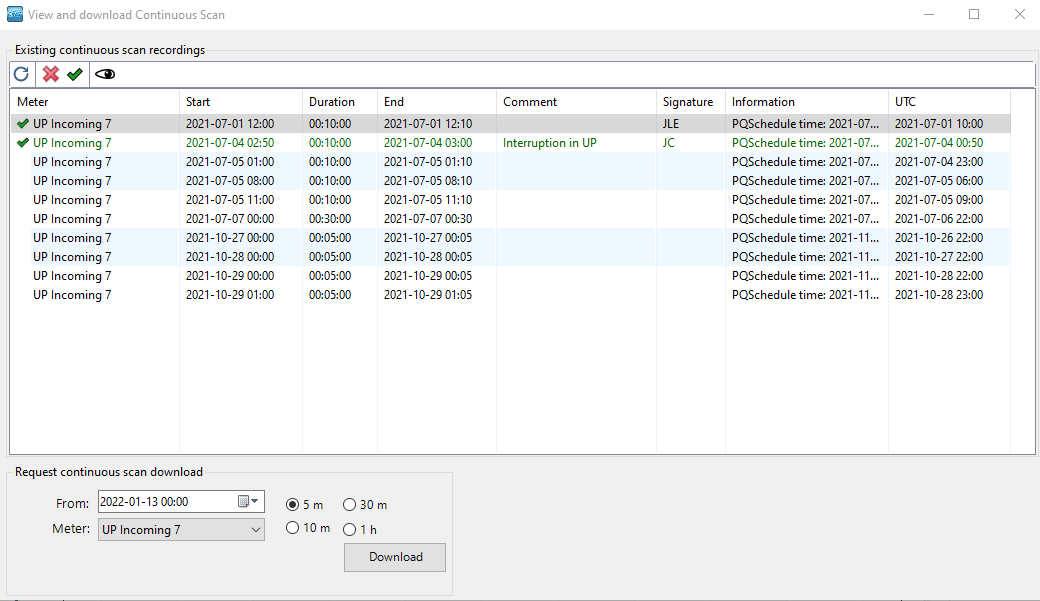The height and width of the screenshot is (601, 1040).
Task: Expand the Meter combo box
Action: 255,529
